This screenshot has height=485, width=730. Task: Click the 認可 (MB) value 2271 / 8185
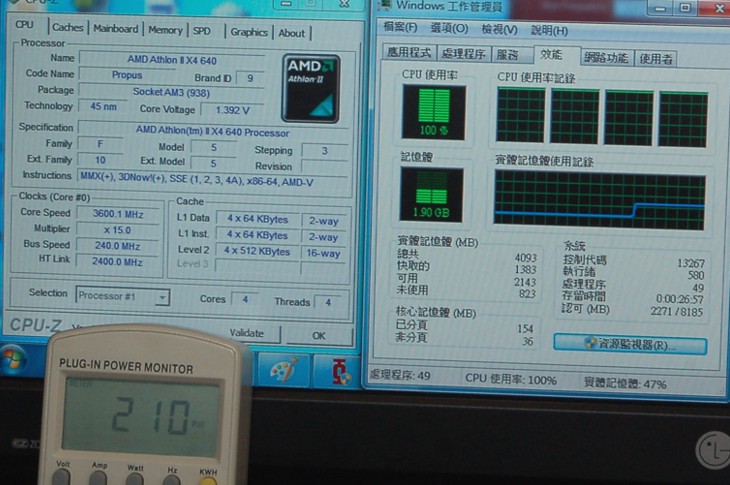676,311
